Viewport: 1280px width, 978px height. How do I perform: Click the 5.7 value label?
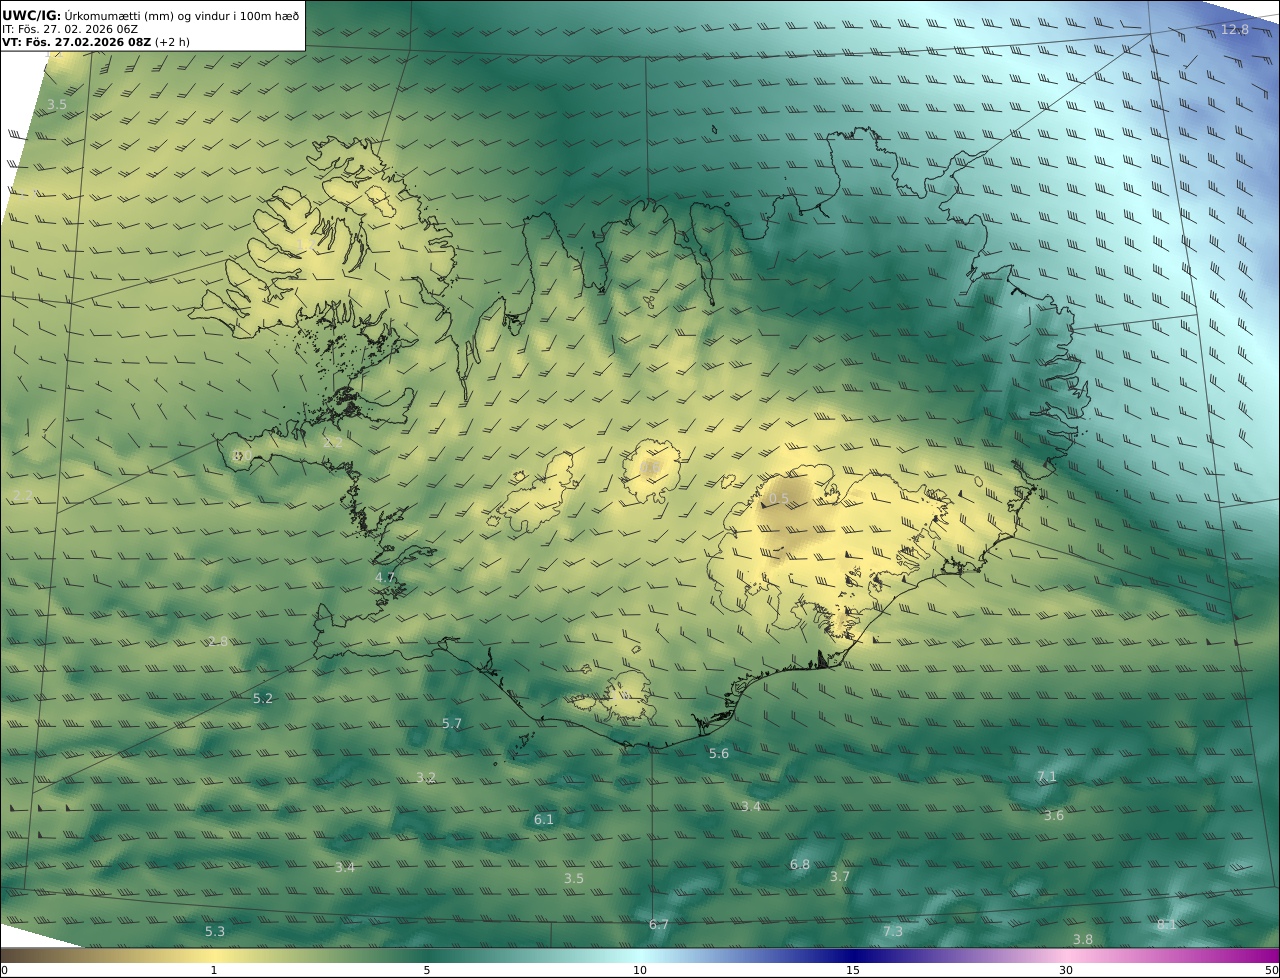point(452,723)
